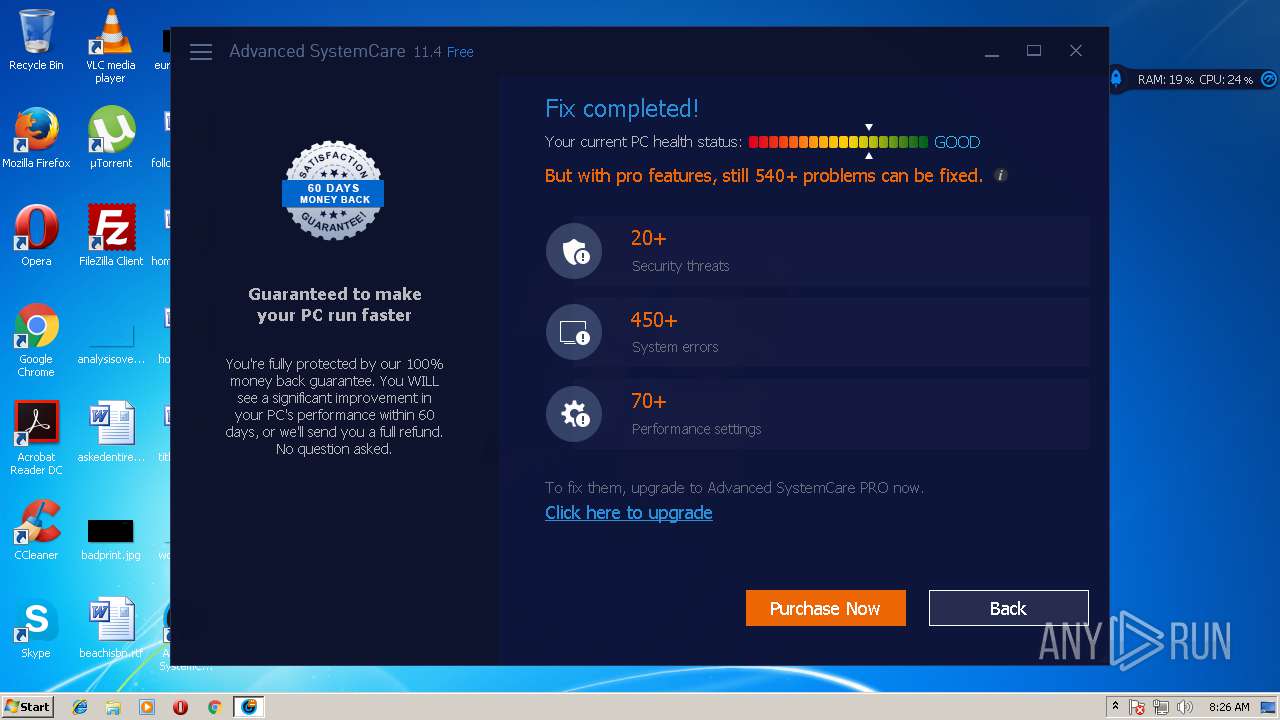Image resolution: width=1280 pixels, height=720 pixels.
Task: Click the '450+' System errors count
Action: (654, 320)
